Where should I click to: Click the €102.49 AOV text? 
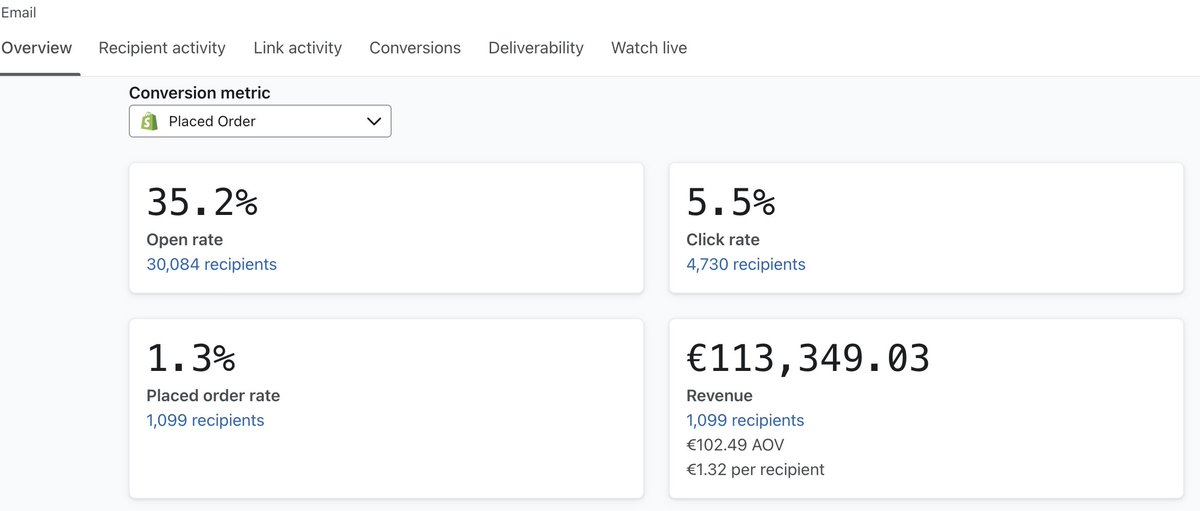click(735, 445)
